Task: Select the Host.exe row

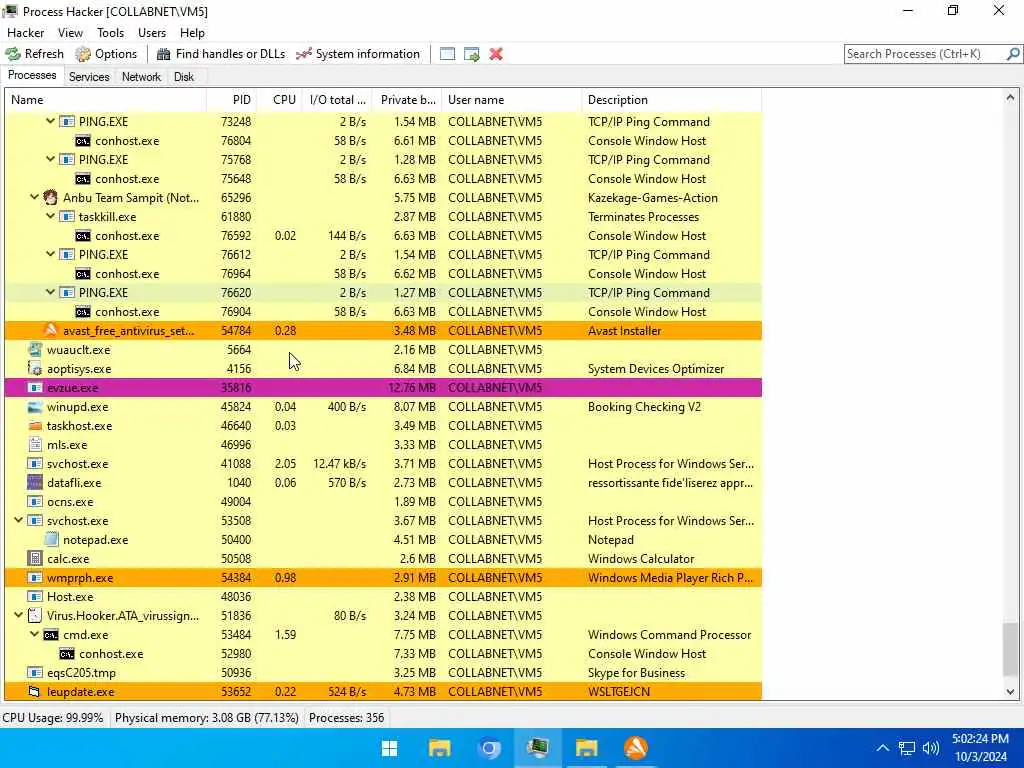Action: (383, 597)
